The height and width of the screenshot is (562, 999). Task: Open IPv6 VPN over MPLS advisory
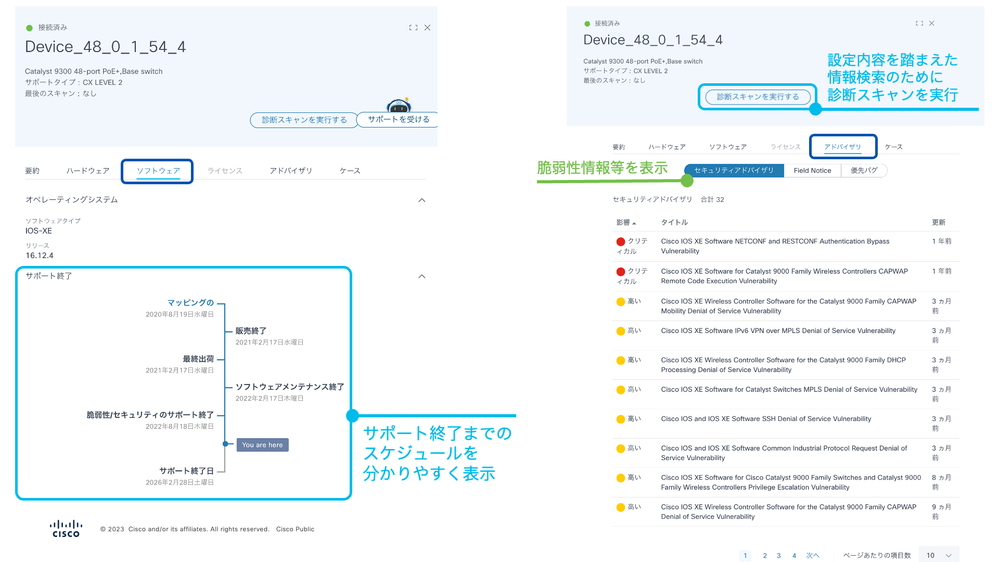778,331
